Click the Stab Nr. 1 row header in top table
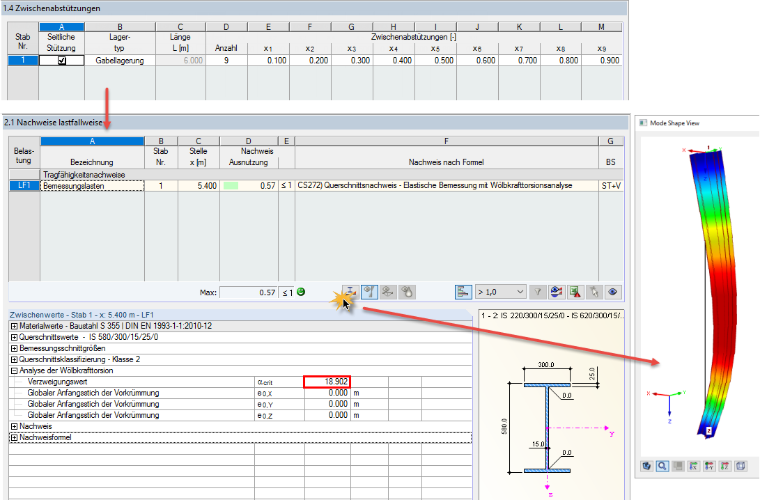The image size is (760, 500). click(23, 61)
